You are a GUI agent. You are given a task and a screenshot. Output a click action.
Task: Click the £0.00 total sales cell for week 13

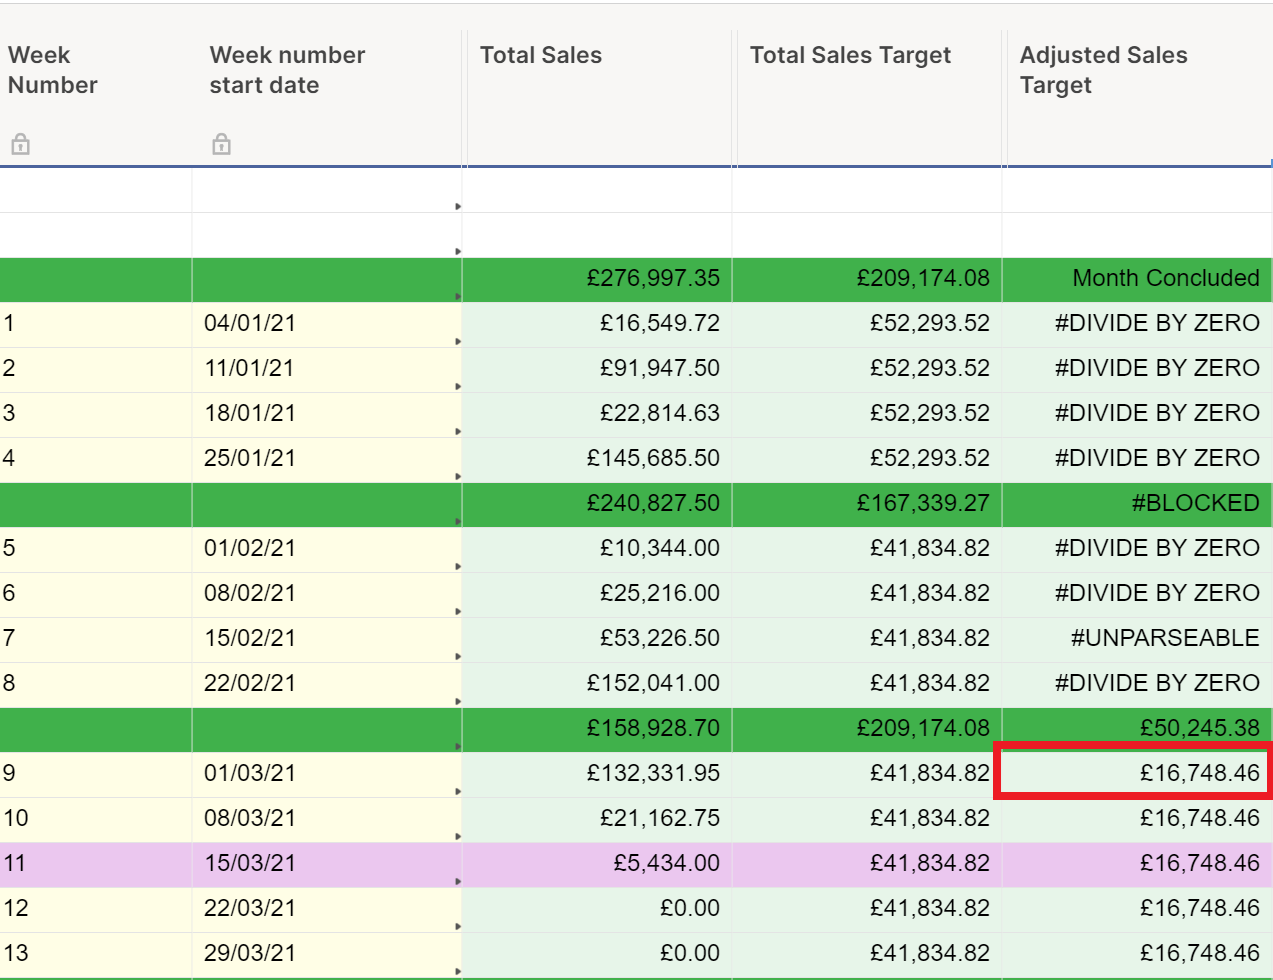pyautogui.click(x=597, y=954)
